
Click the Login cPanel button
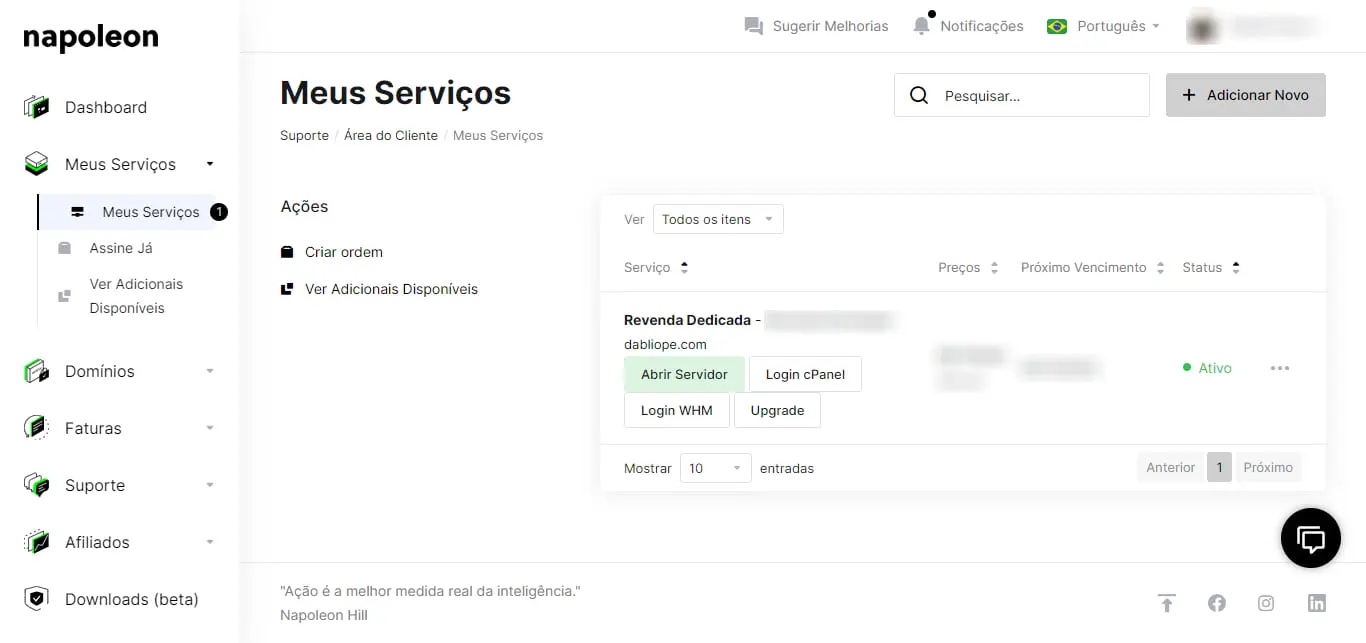click(x=805, y=374)
